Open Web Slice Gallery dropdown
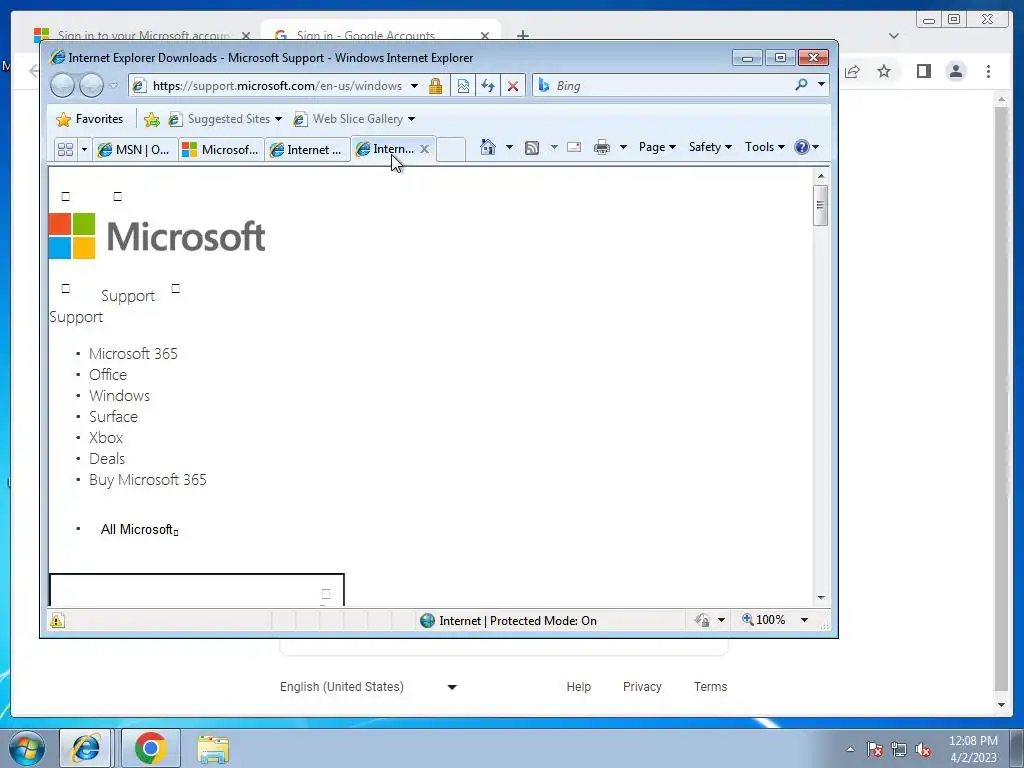 click(x=355, y=119)
